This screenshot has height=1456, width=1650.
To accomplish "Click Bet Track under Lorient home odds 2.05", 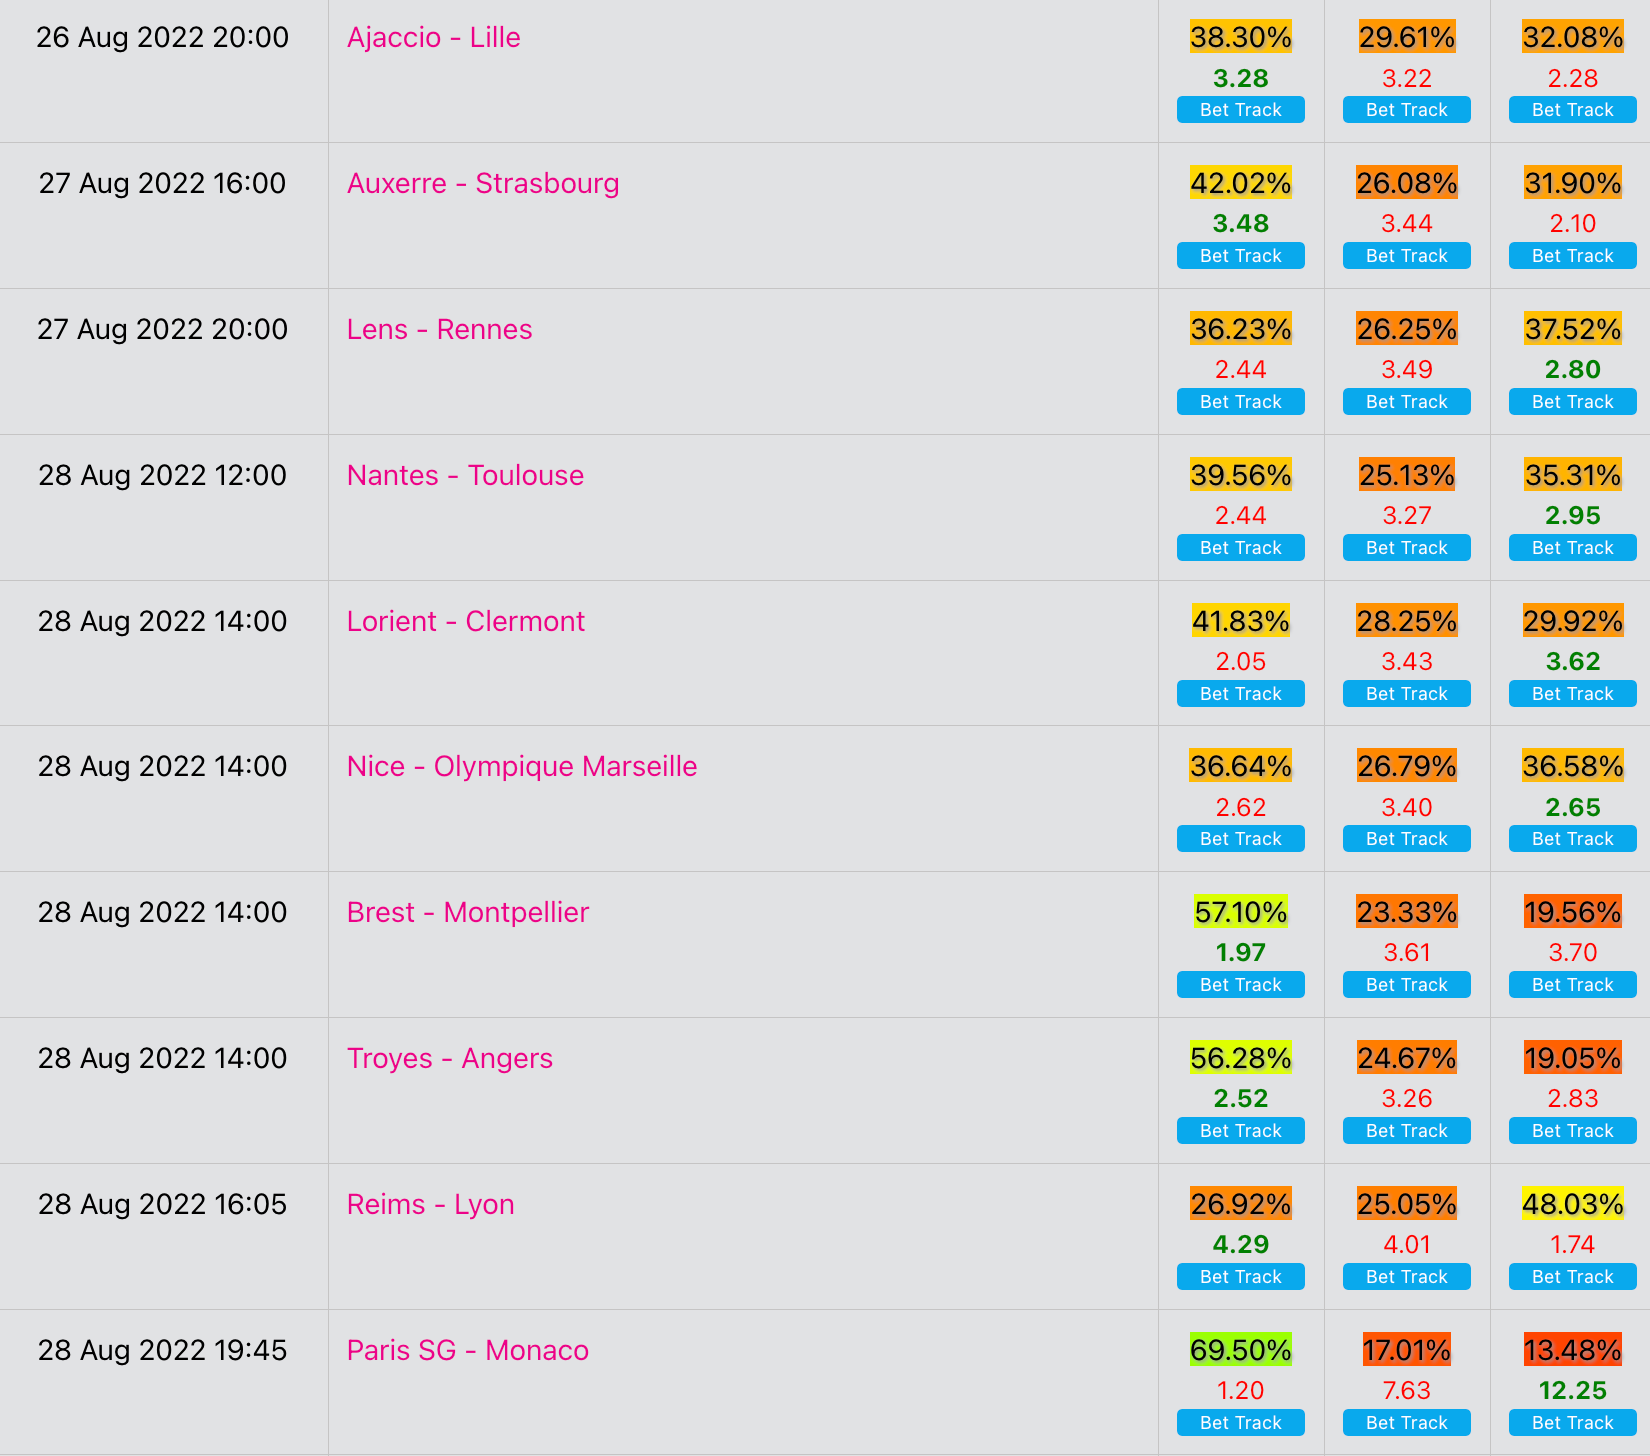I will [x=1241, y=694].
